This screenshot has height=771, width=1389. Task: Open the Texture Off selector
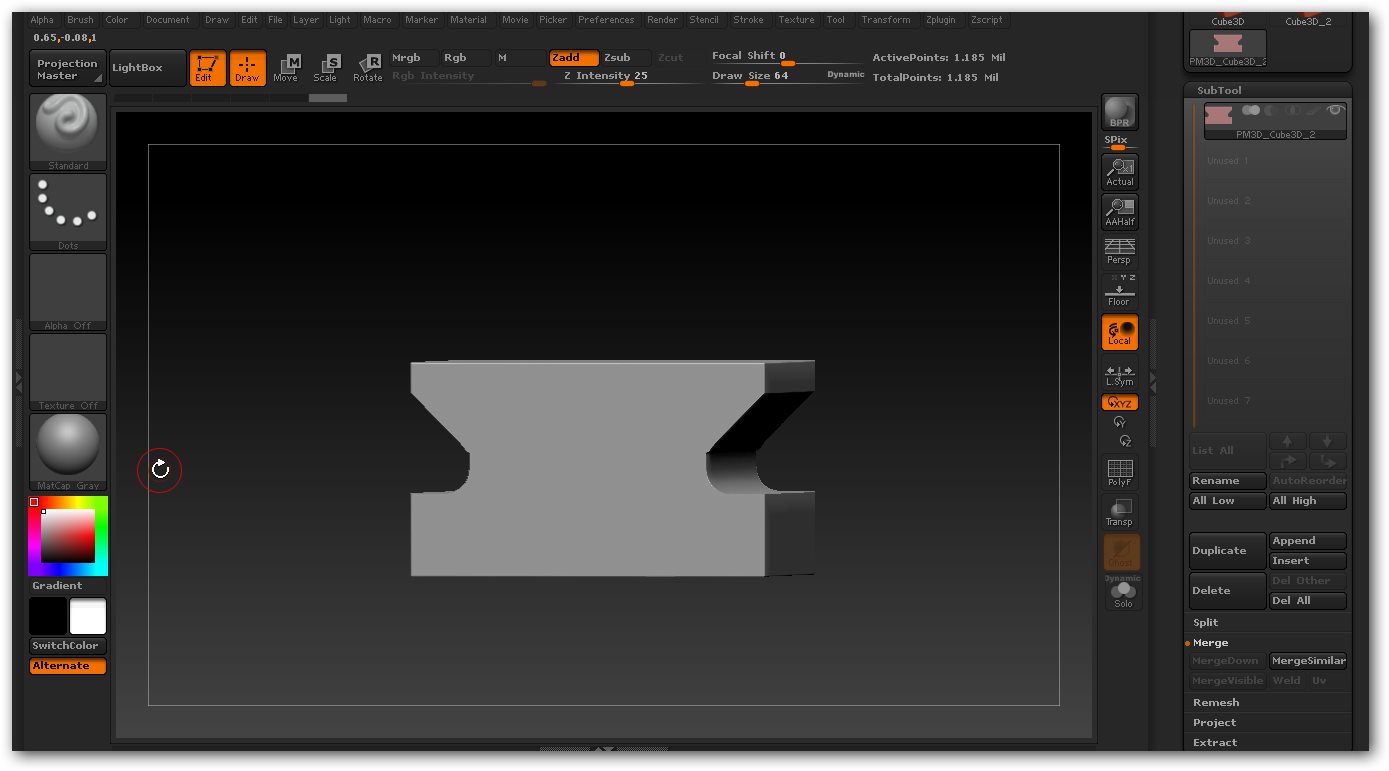[68, 372]
